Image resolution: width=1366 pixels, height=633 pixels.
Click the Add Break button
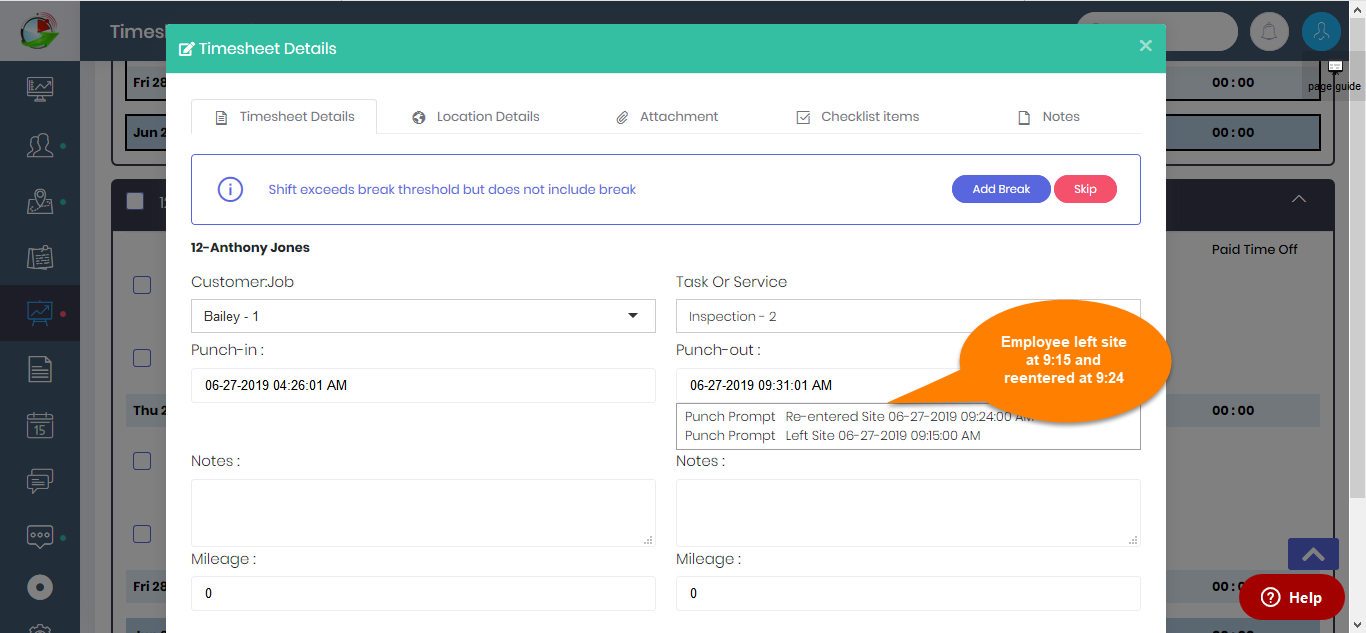pos(1001,189)
